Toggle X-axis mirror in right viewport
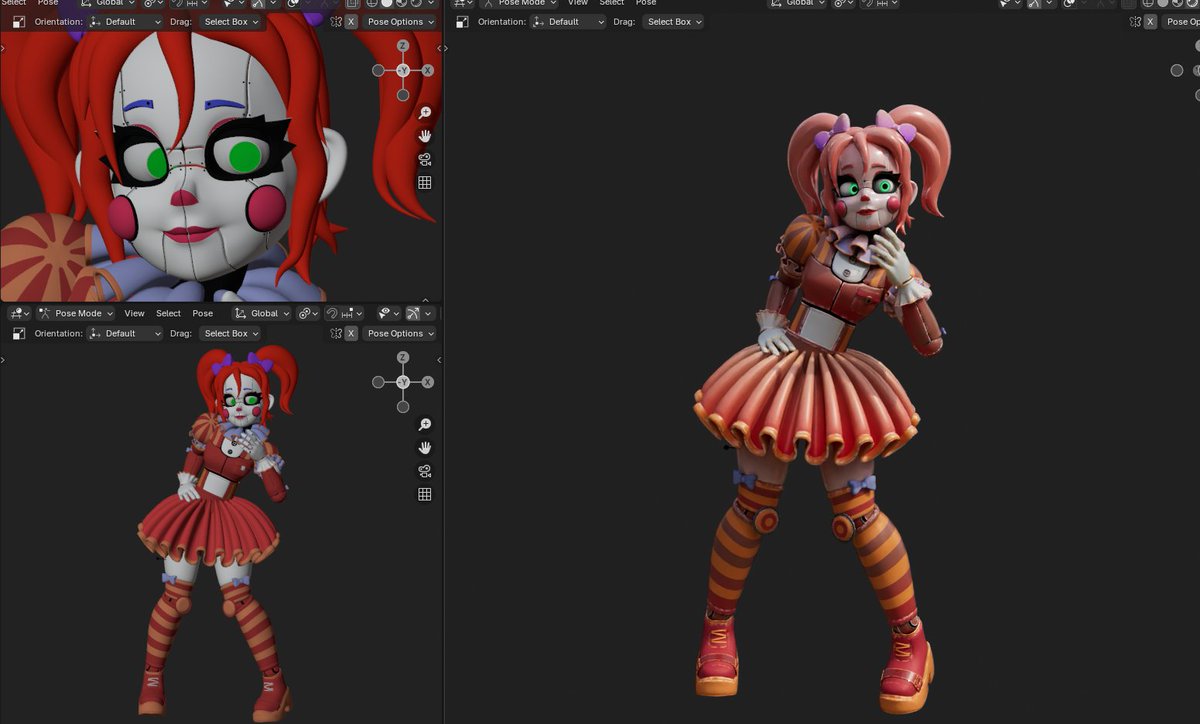Viewport: 1200px width, 724px height. (x=1150, y=21)
